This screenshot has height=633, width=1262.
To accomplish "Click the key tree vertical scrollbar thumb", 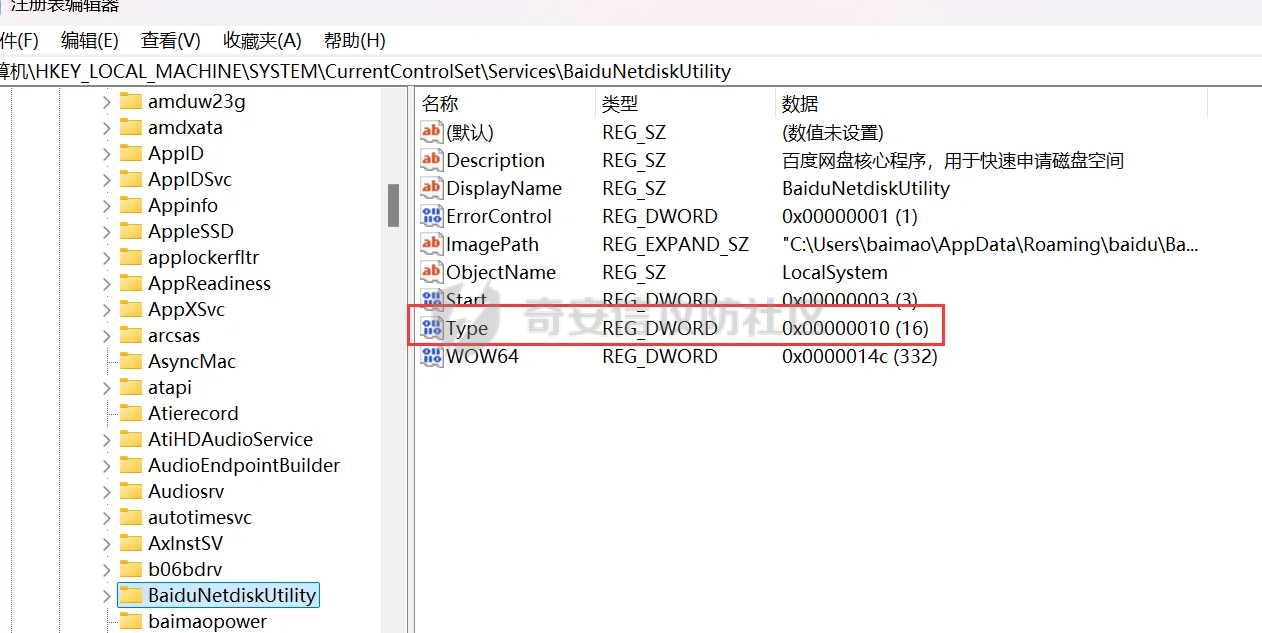I will [x=393, y=205].
